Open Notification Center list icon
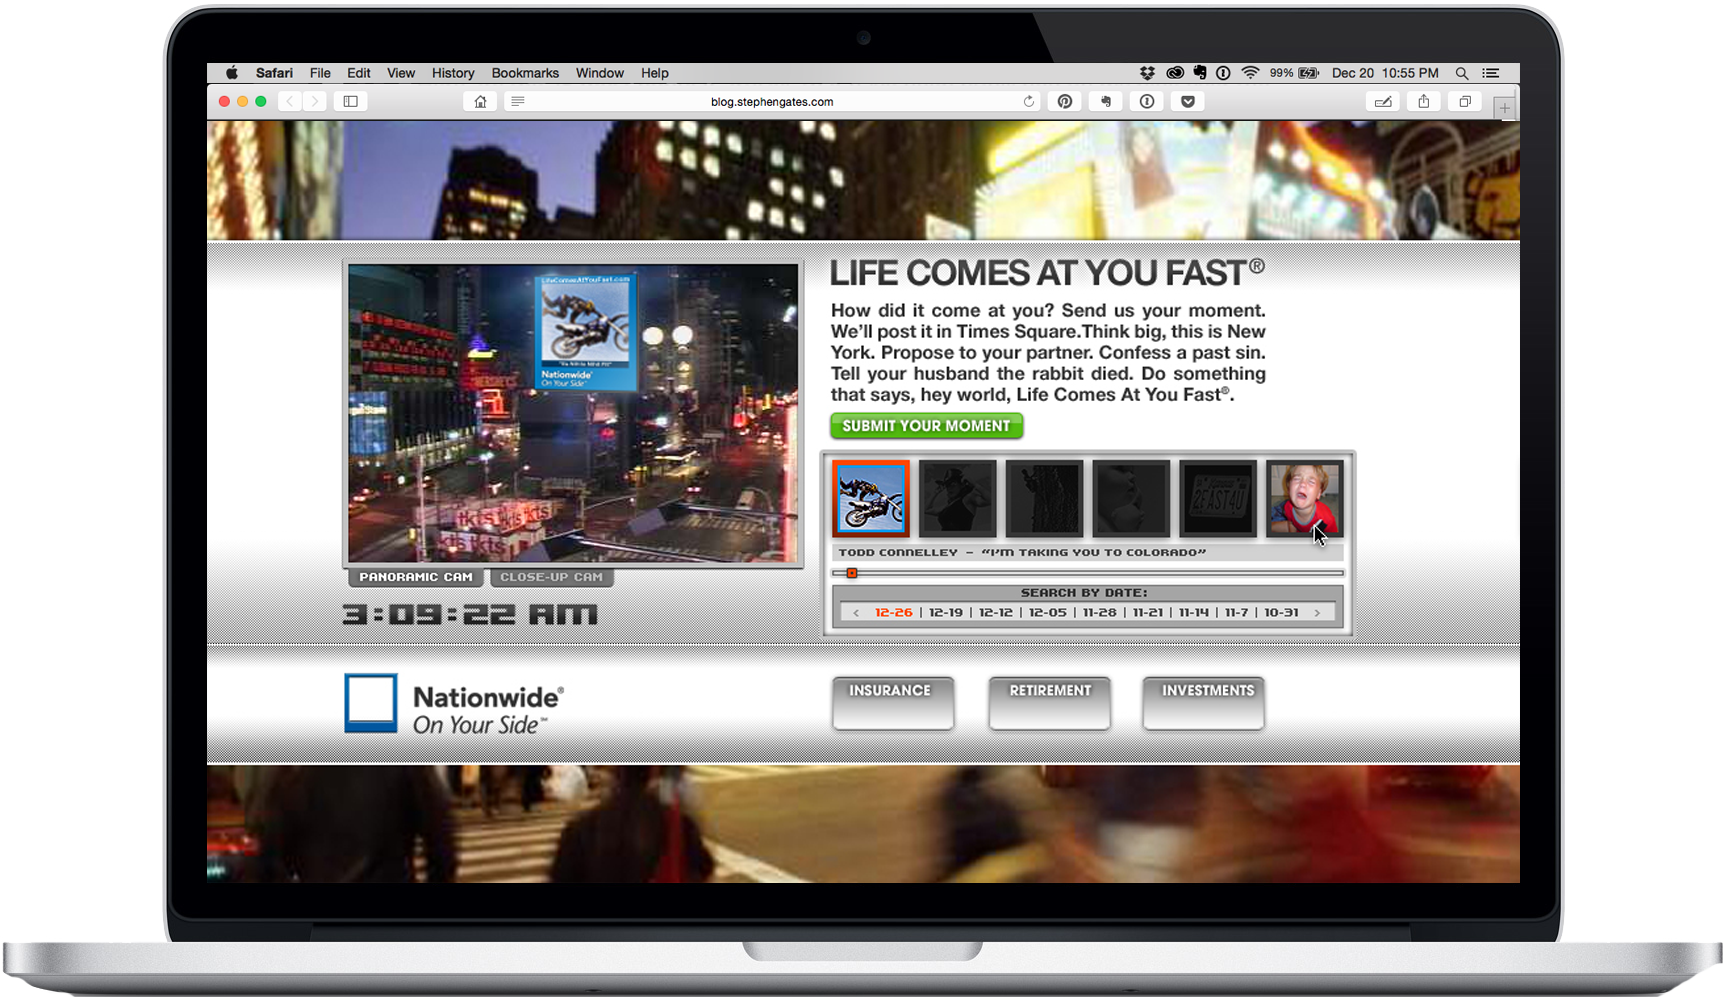Viewport: 1726px width, 997px height. [x=1491, y=73]
